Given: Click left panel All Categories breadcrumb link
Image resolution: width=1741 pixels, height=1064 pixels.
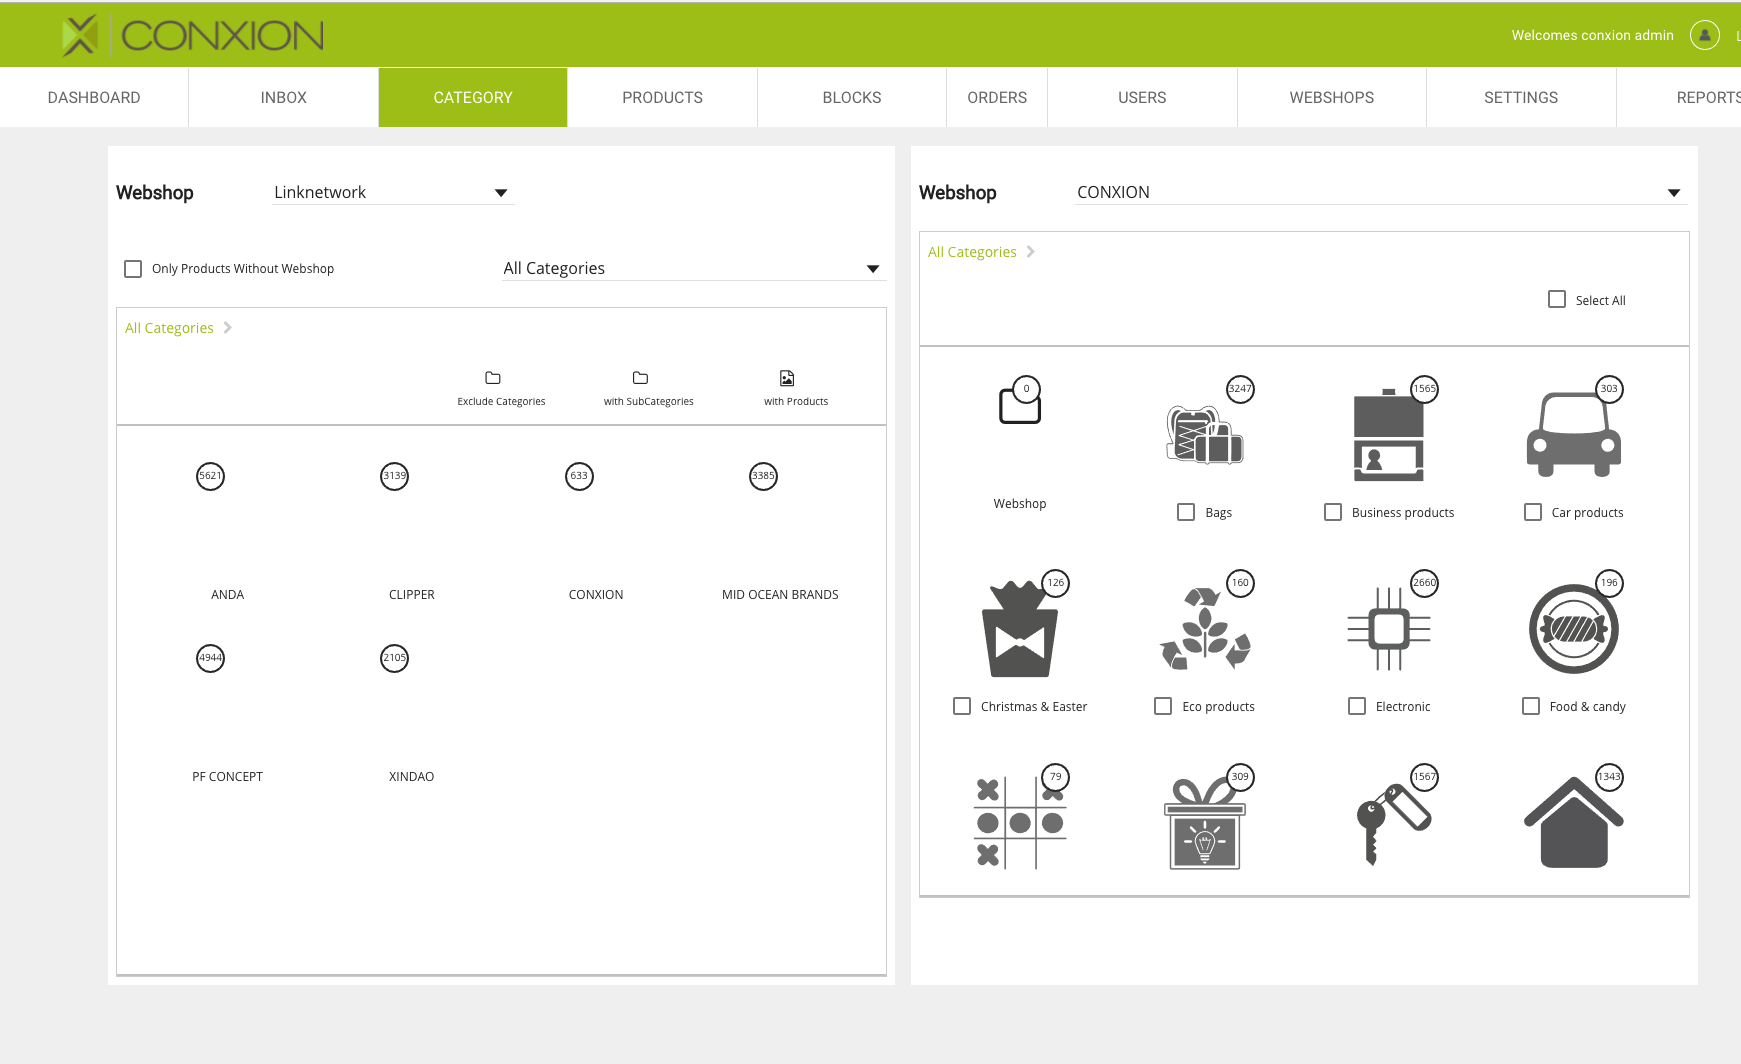Looking at the screenshot, I should (169, 328).
